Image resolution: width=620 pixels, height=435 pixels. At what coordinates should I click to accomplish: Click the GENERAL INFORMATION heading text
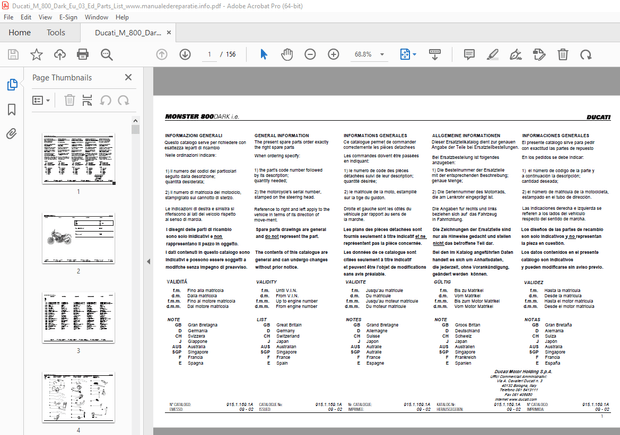(282, 136)
